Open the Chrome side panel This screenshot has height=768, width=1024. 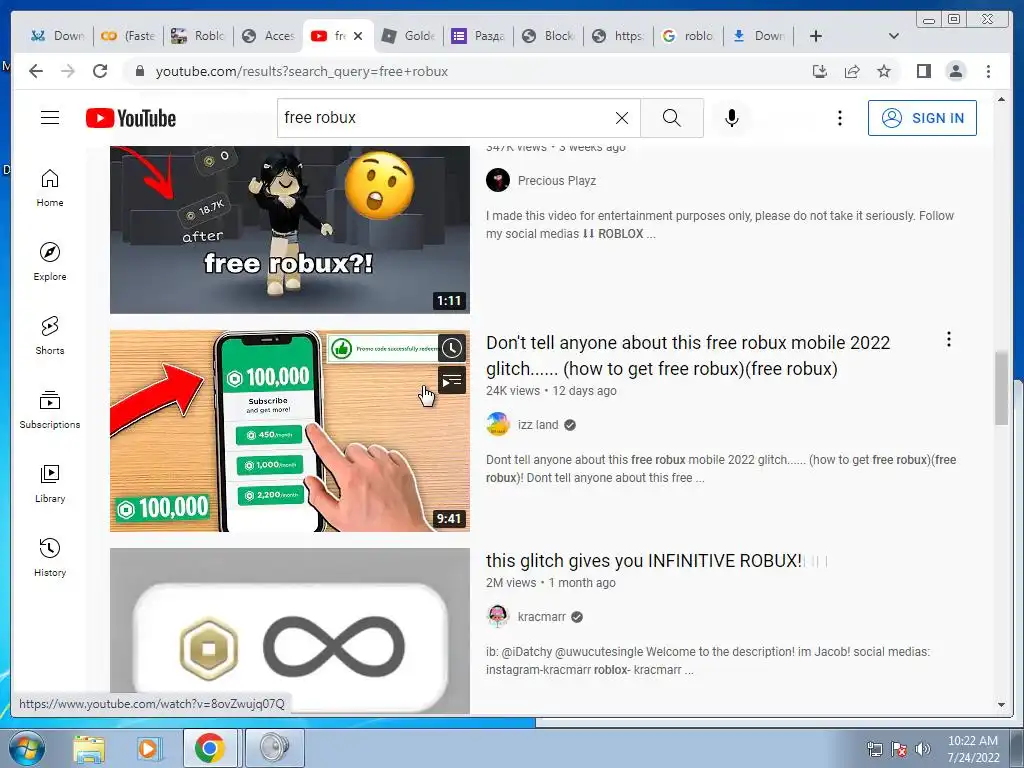(923, 71)
